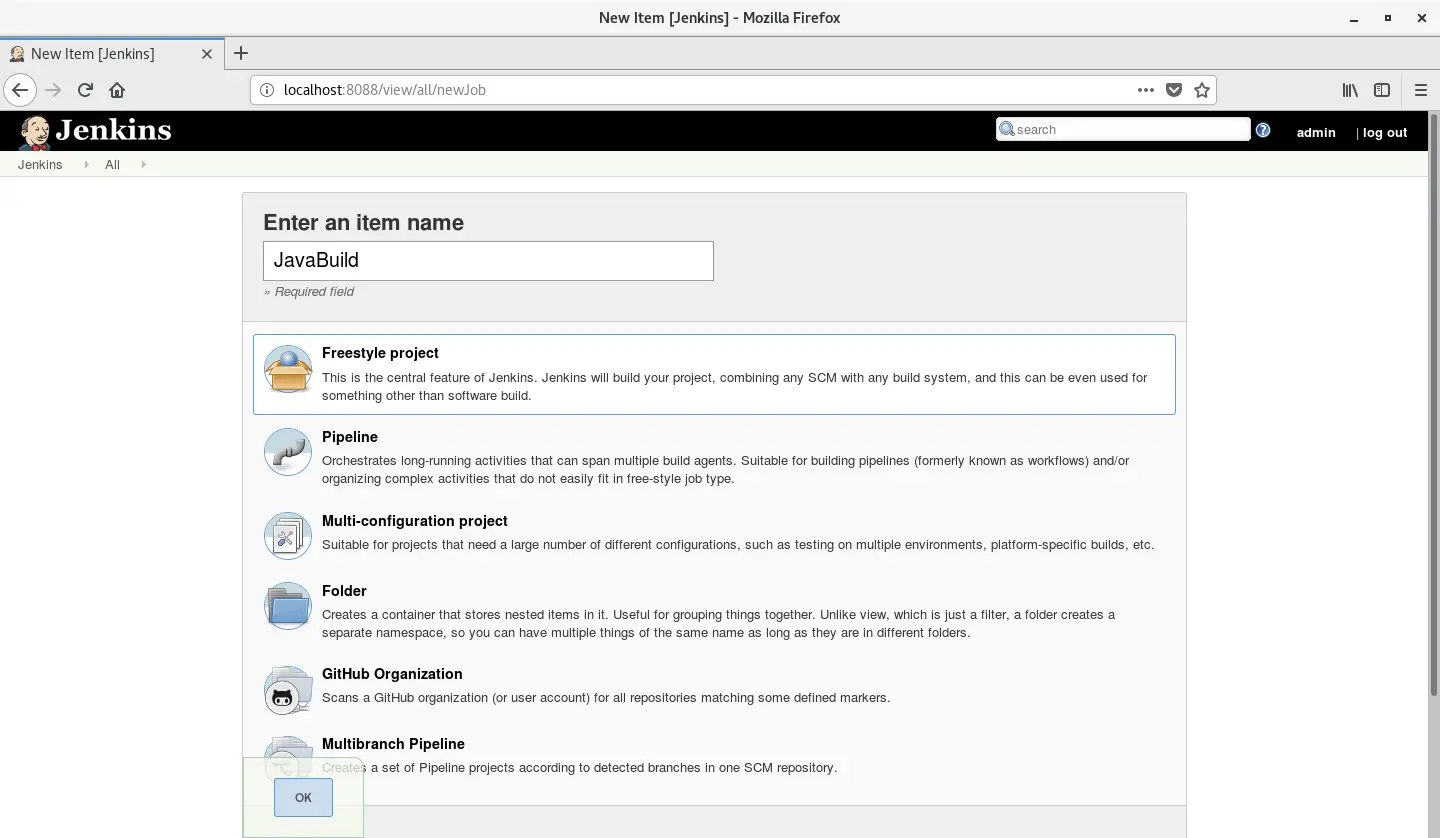1440x838 pixels.
Task: Expand the Jenkins breadcrumb arrow
Action: [86, 164]
